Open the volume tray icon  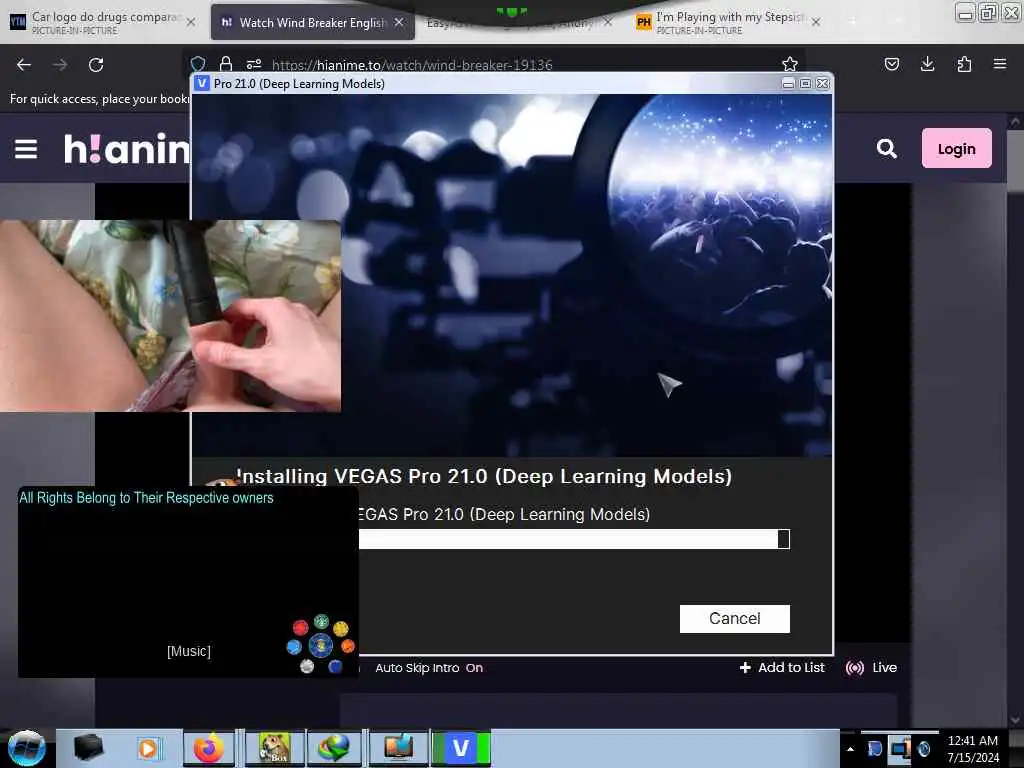pyautogui.click(x=923, y=748)
